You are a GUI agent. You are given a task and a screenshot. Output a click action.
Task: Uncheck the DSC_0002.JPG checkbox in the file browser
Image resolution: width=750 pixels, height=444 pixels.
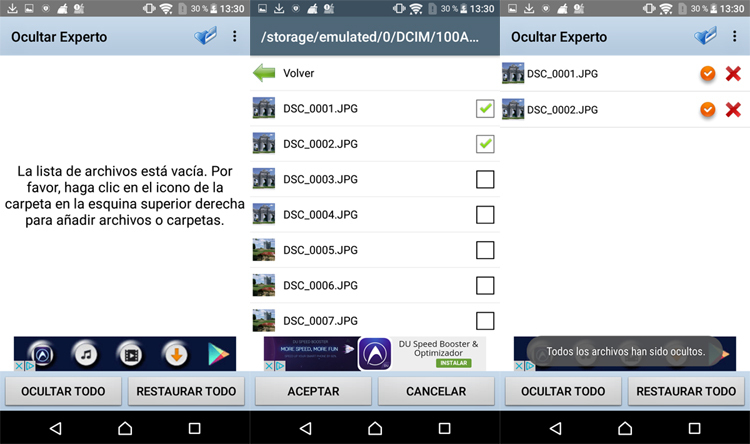coord(485,144)
